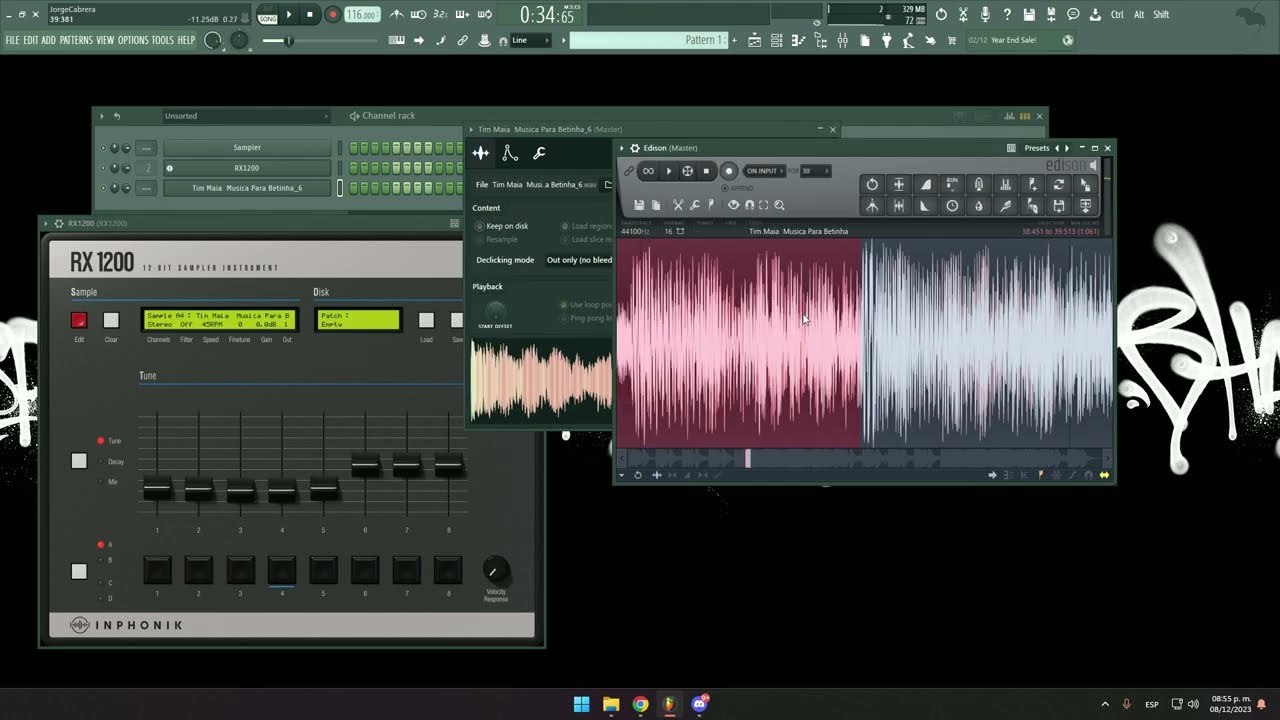The height and width of the screenshot is (720, 1280).
Task: Click the Edison fade out ramp tool
Action: tap(925, 206)
